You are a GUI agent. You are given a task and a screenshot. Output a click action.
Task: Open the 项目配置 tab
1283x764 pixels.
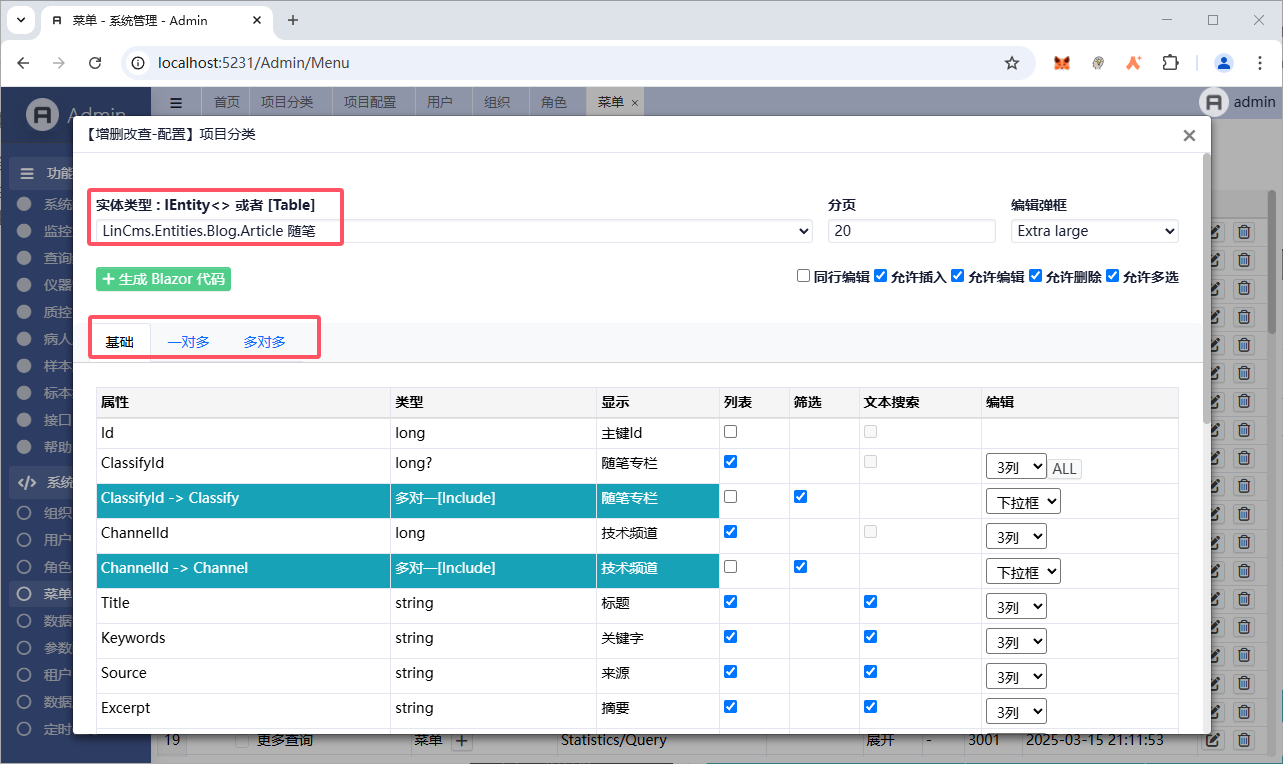(x=370, y=102)
